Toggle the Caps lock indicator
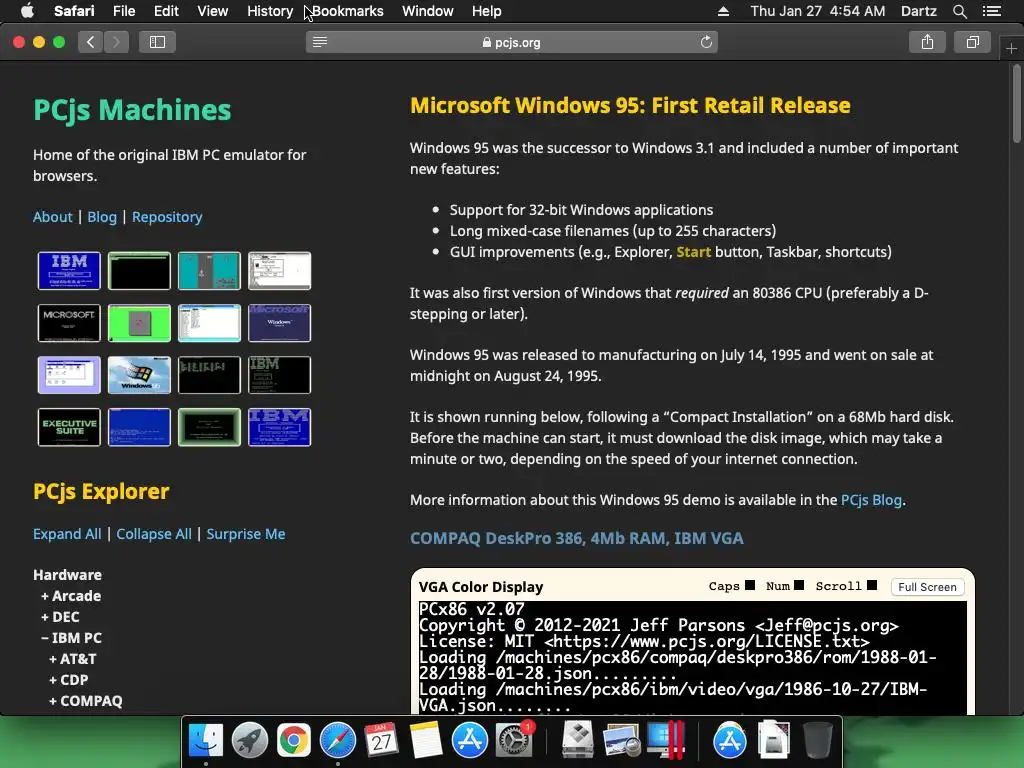This screenshot has width=1024, height=768. point(750,585)
